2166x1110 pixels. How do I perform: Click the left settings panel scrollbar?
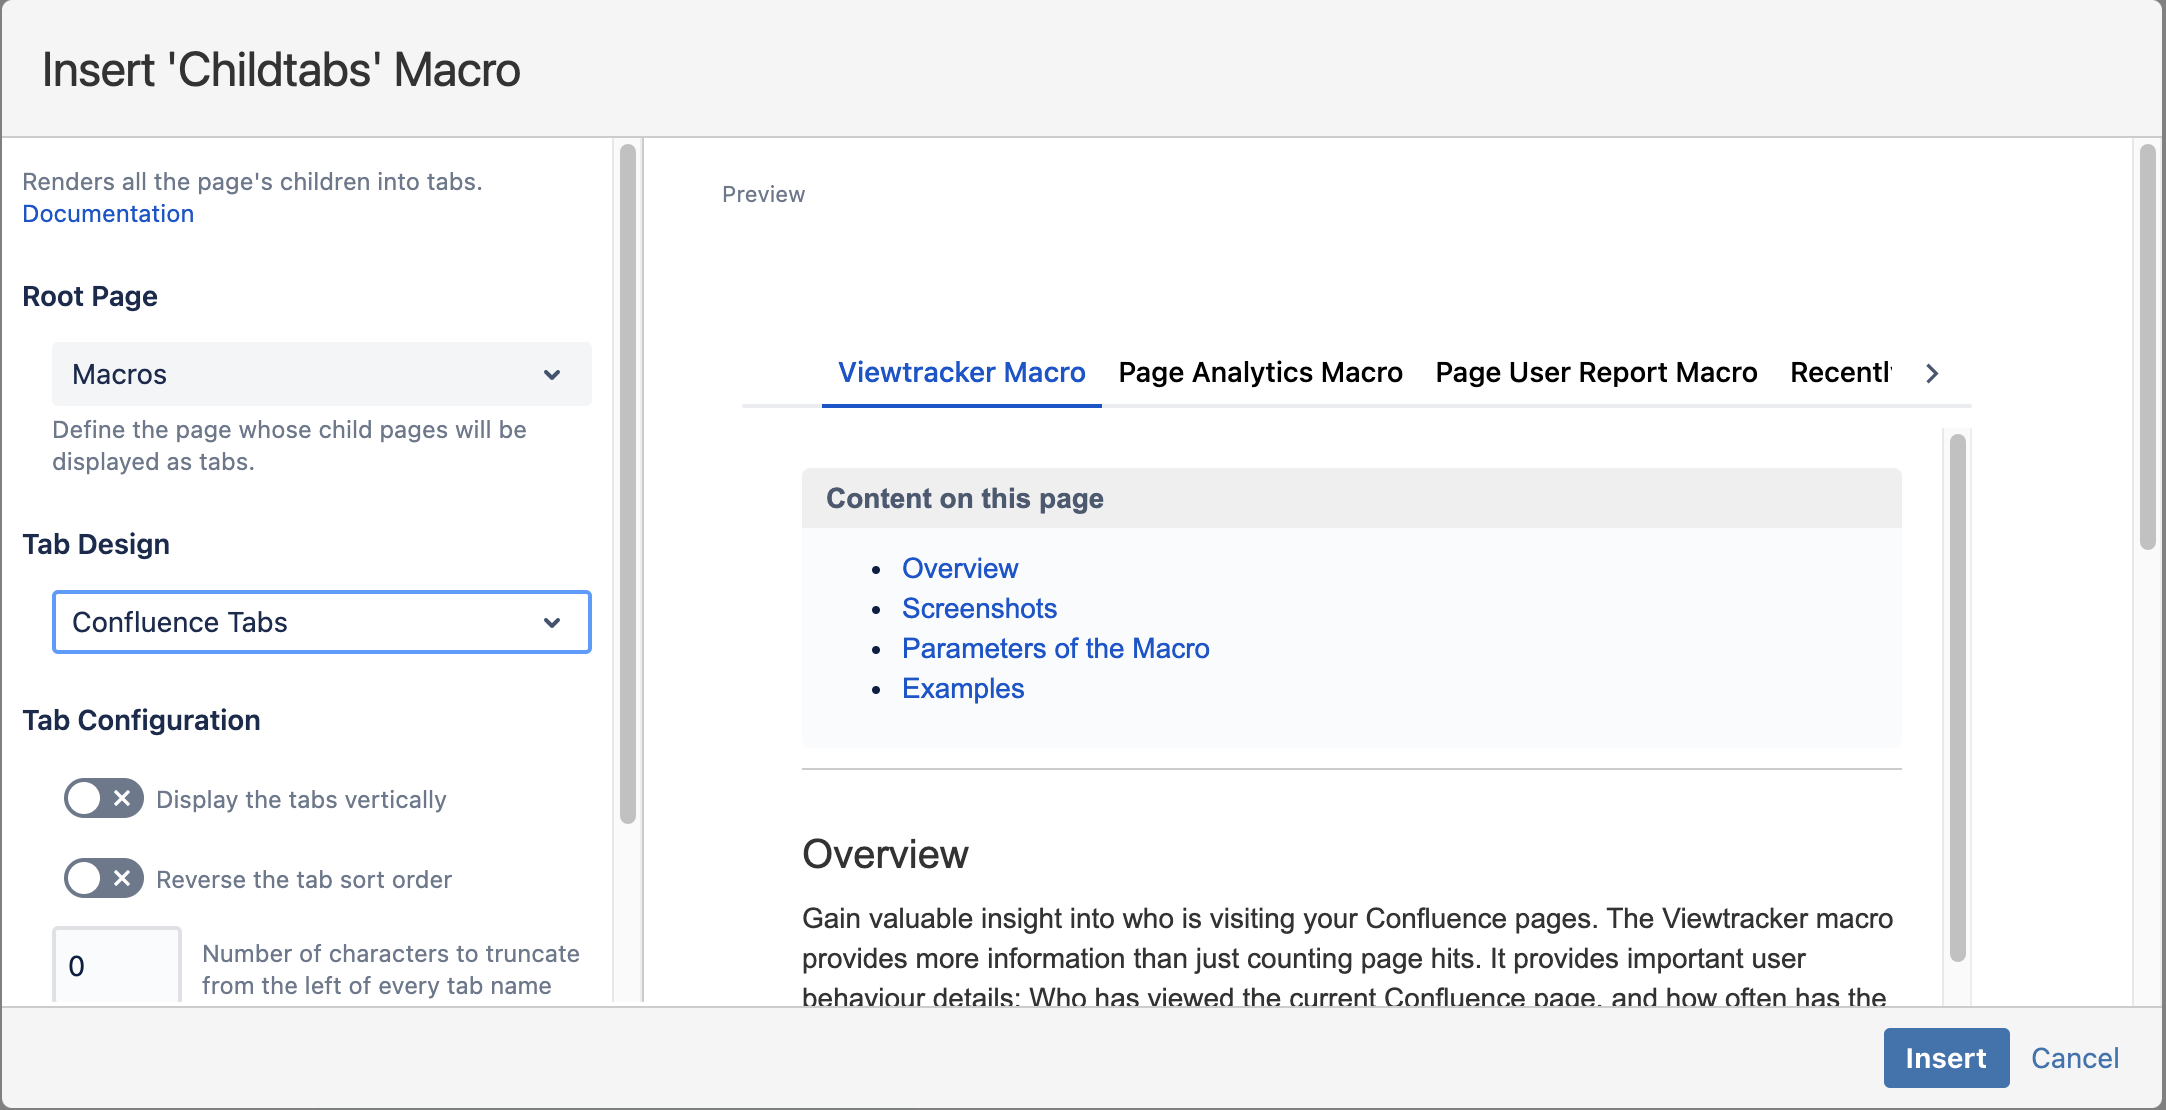(628, 484)
